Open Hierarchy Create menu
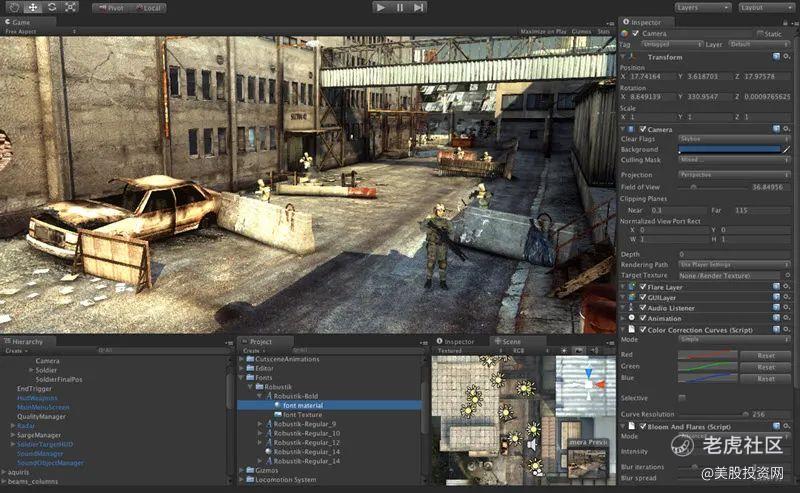 [x=16, y=351]
